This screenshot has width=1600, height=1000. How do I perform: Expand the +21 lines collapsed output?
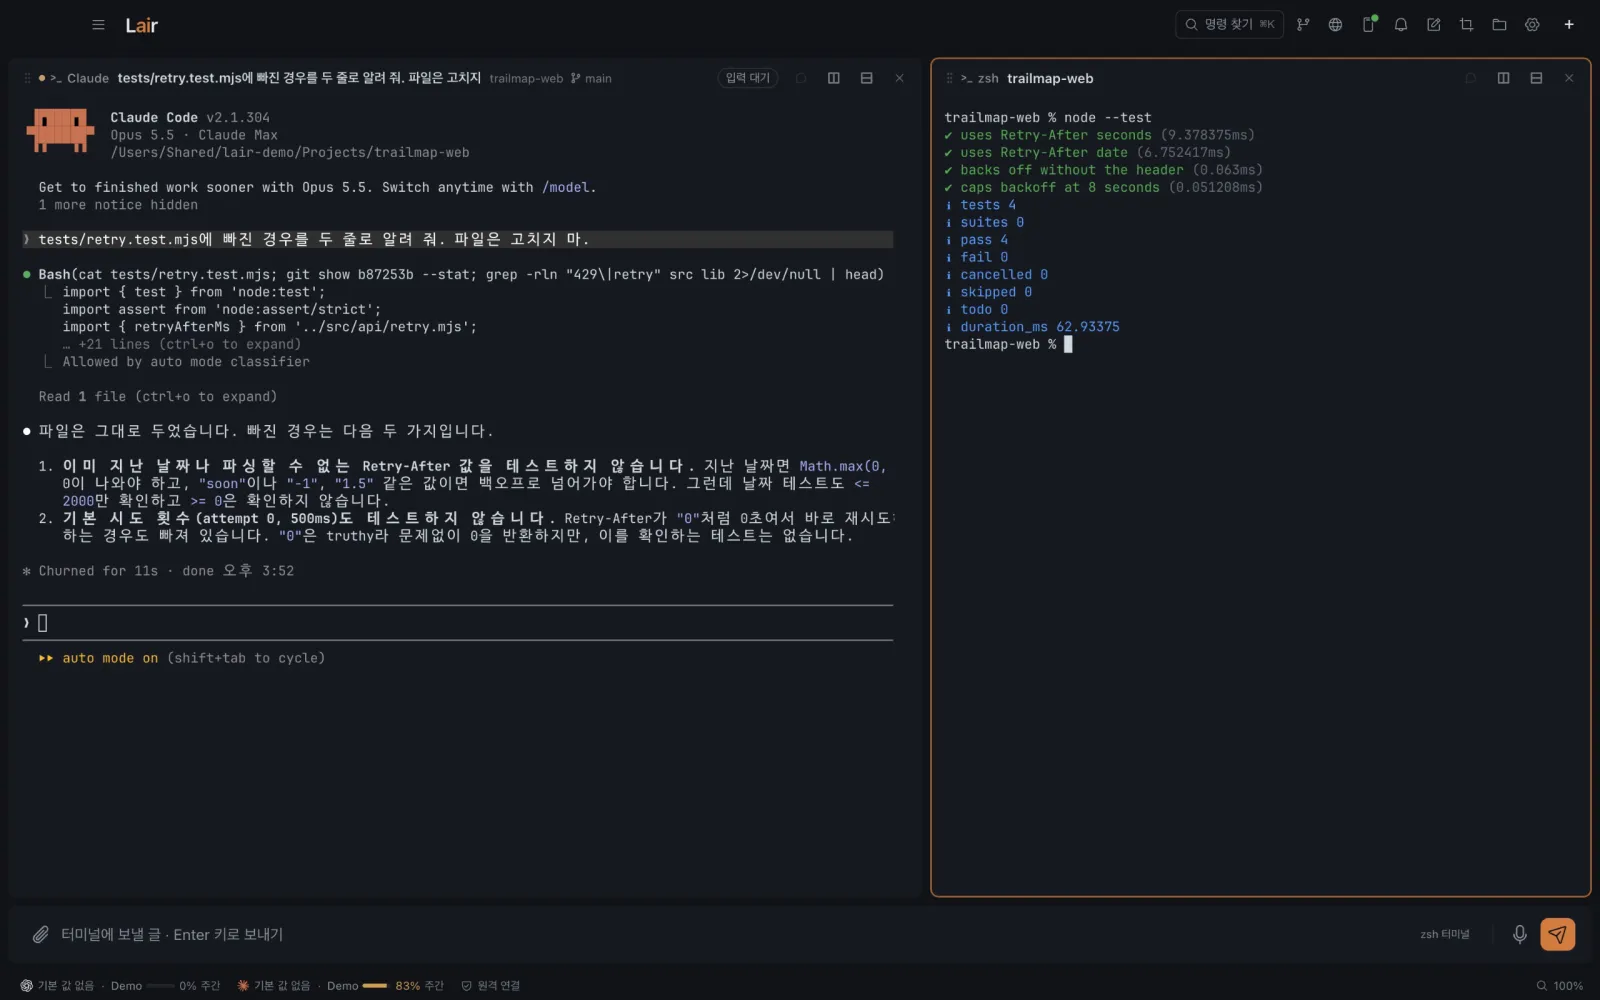[x=181, y=344]
